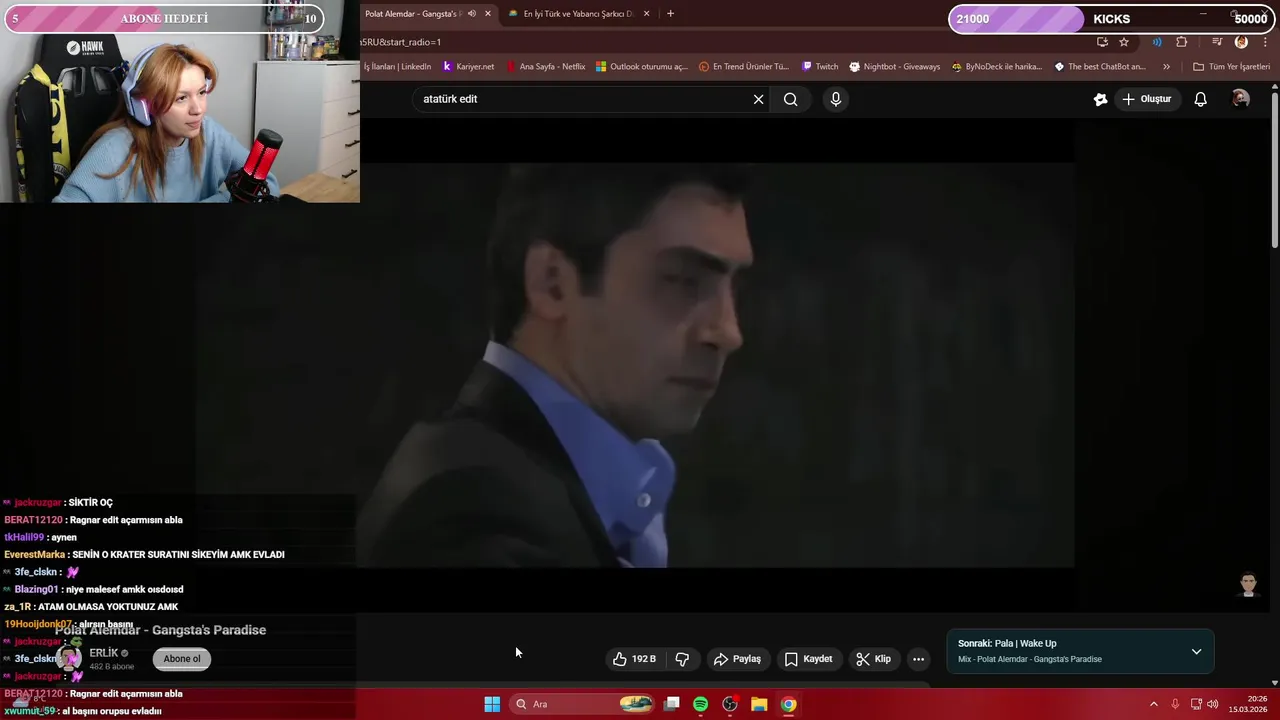Click the YouTube search magnifier button
This screenshot has width=1280, height=720.
[x=791, y=99]
